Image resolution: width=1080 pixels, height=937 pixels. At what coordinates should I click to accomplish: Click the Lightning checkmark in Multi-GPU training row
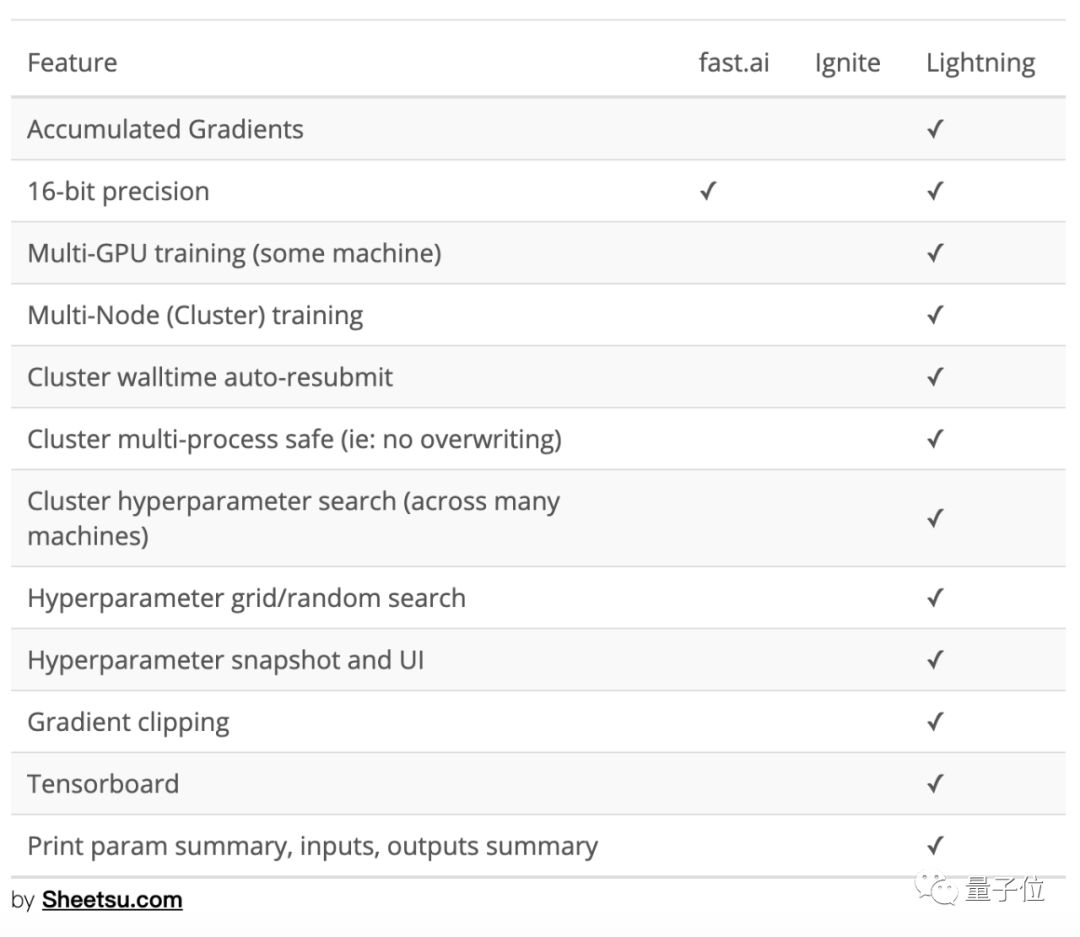935,253
